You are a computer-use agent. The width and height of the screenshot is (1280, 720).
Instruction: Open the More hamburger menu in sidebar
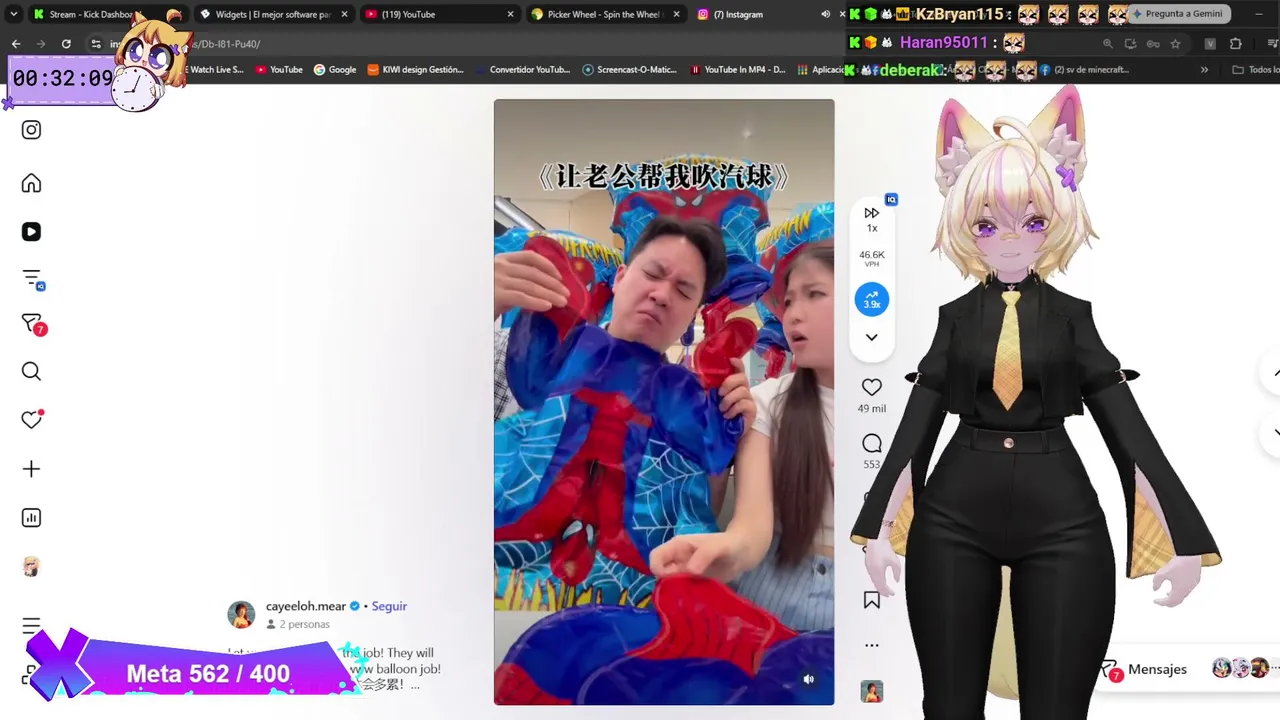coord(31,625)
